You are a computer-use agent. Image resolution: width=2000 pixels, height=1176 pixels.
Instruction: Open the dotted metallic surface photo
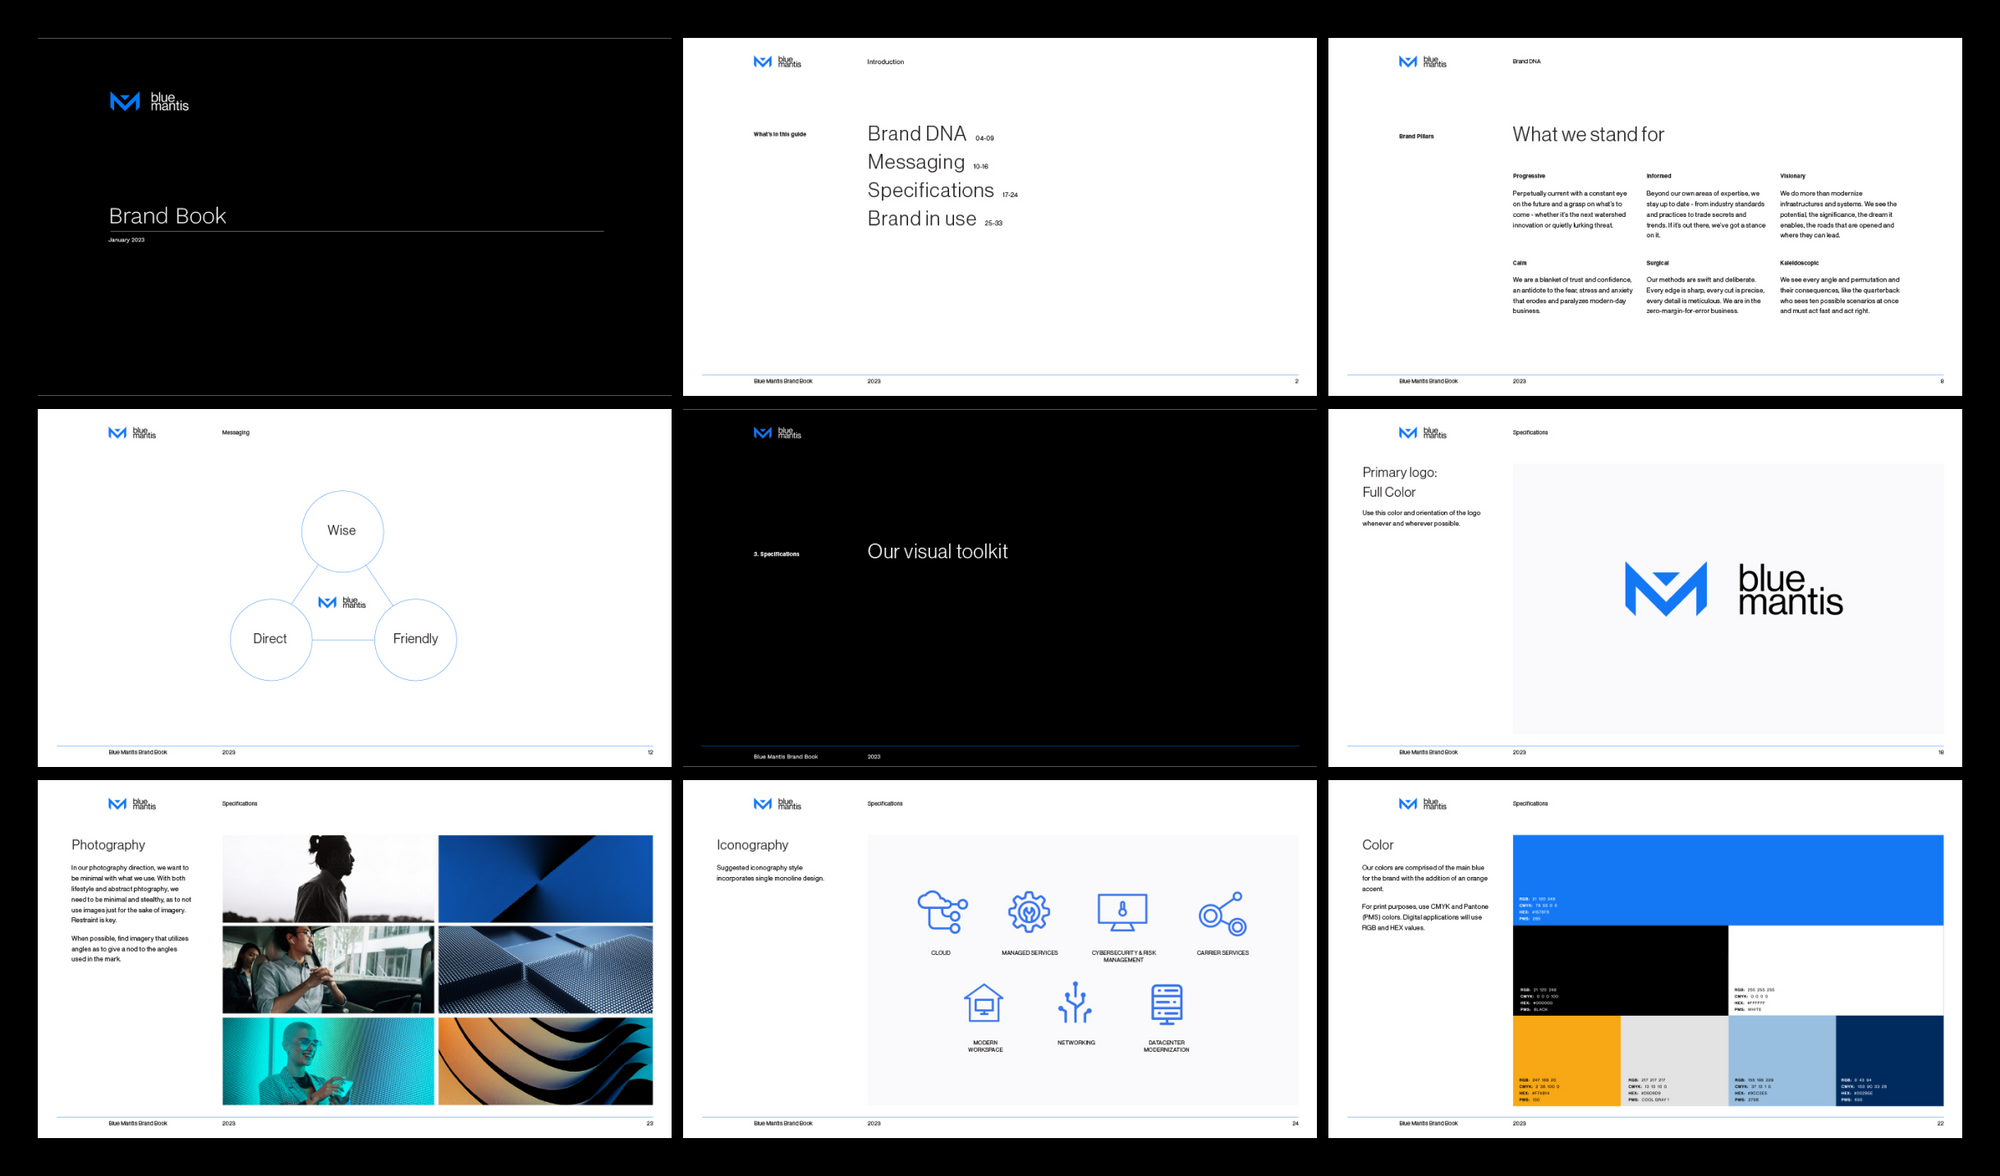pos(546,970)
